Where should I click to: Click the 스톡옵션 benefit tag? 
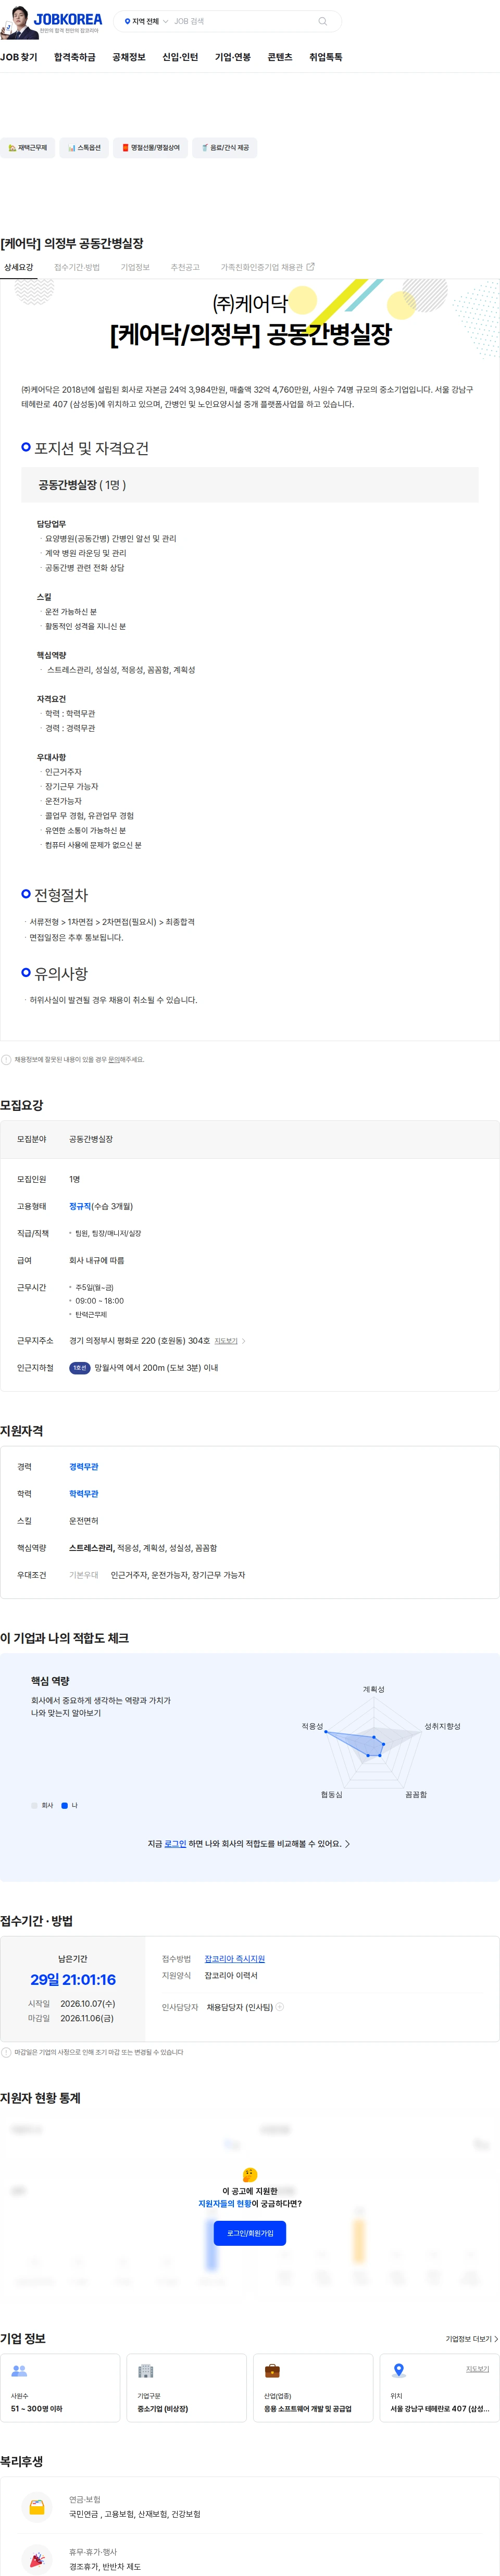pyautogui.click(x=84, y=148)
